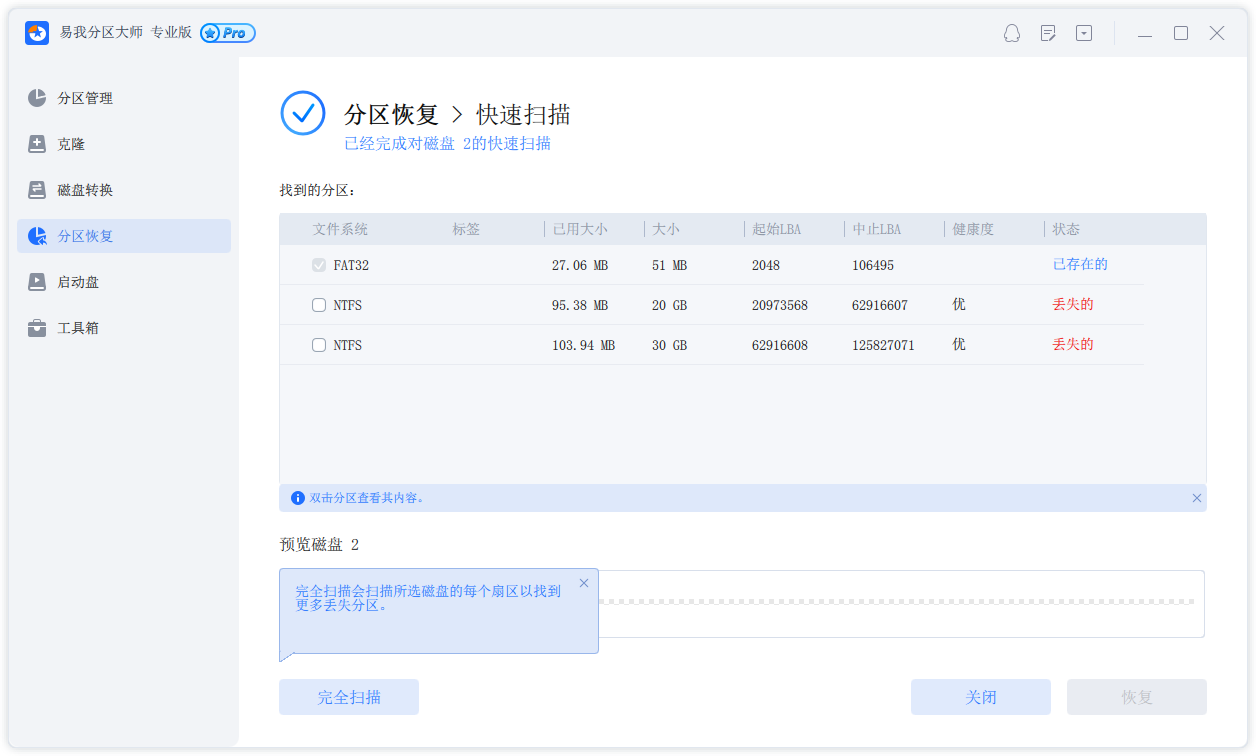Viewport: 1256px width, 756px height.
Task: Open the feedback note icon in title bar
Action: (1048, 33)
